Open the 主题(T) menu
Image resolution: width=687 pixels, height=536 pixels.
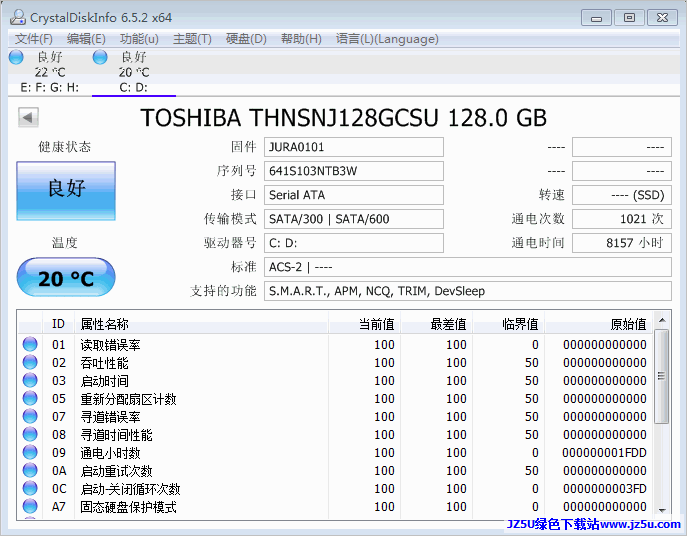[192, 39]
